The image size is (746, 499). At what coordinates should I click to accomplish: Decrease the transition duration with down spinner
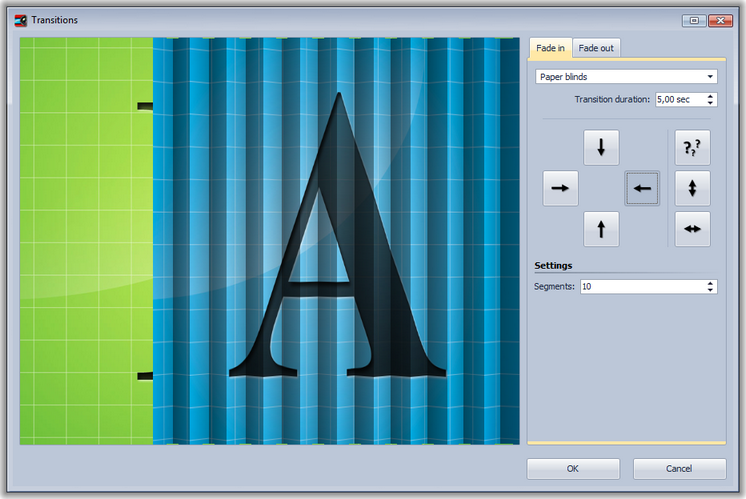[x=711, y=103]
